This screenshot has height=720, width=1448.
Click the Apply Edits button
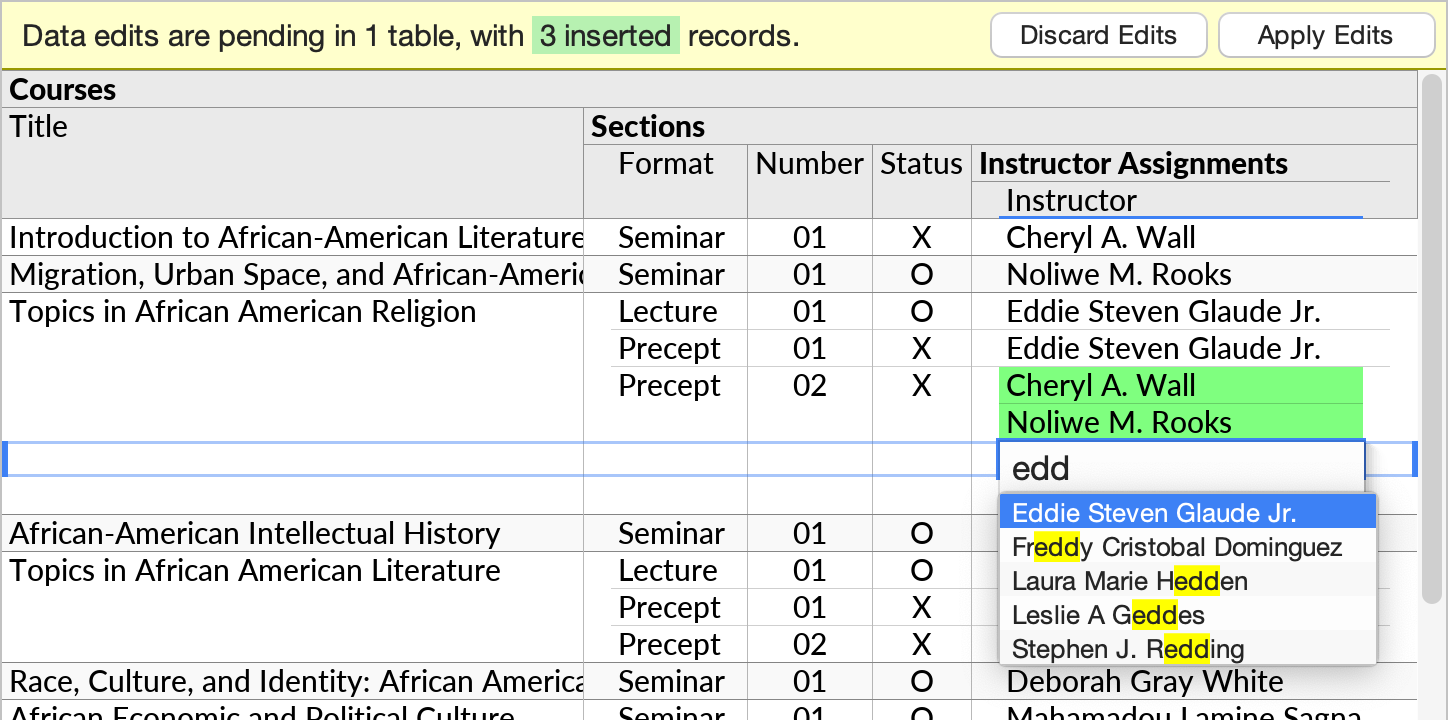1326,35
